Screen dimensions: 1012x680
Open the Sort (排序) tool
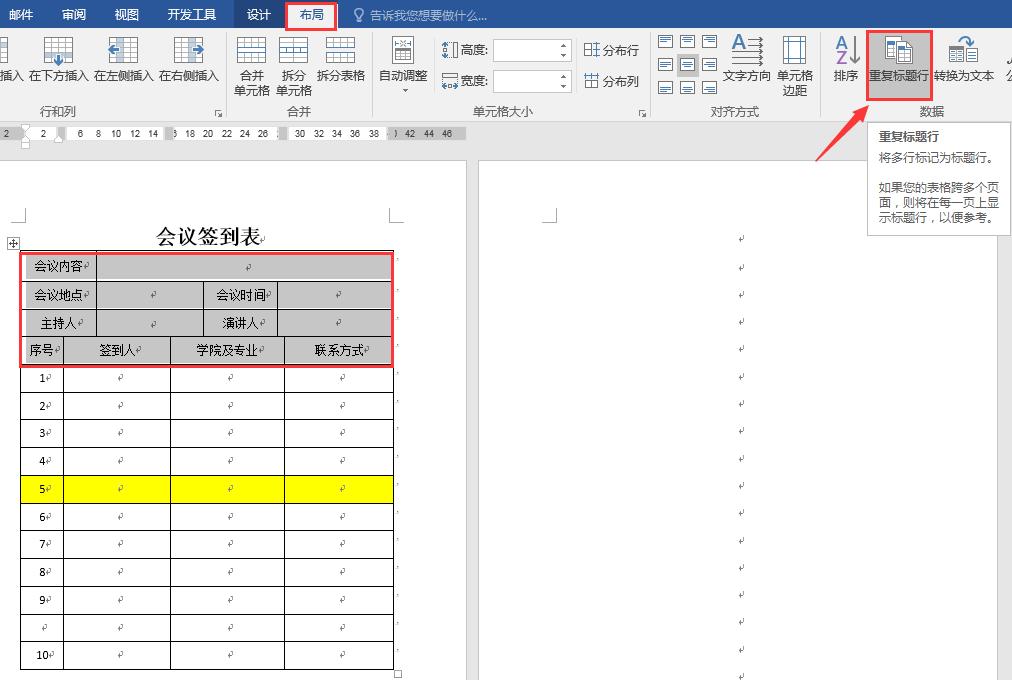pos(846,62)
